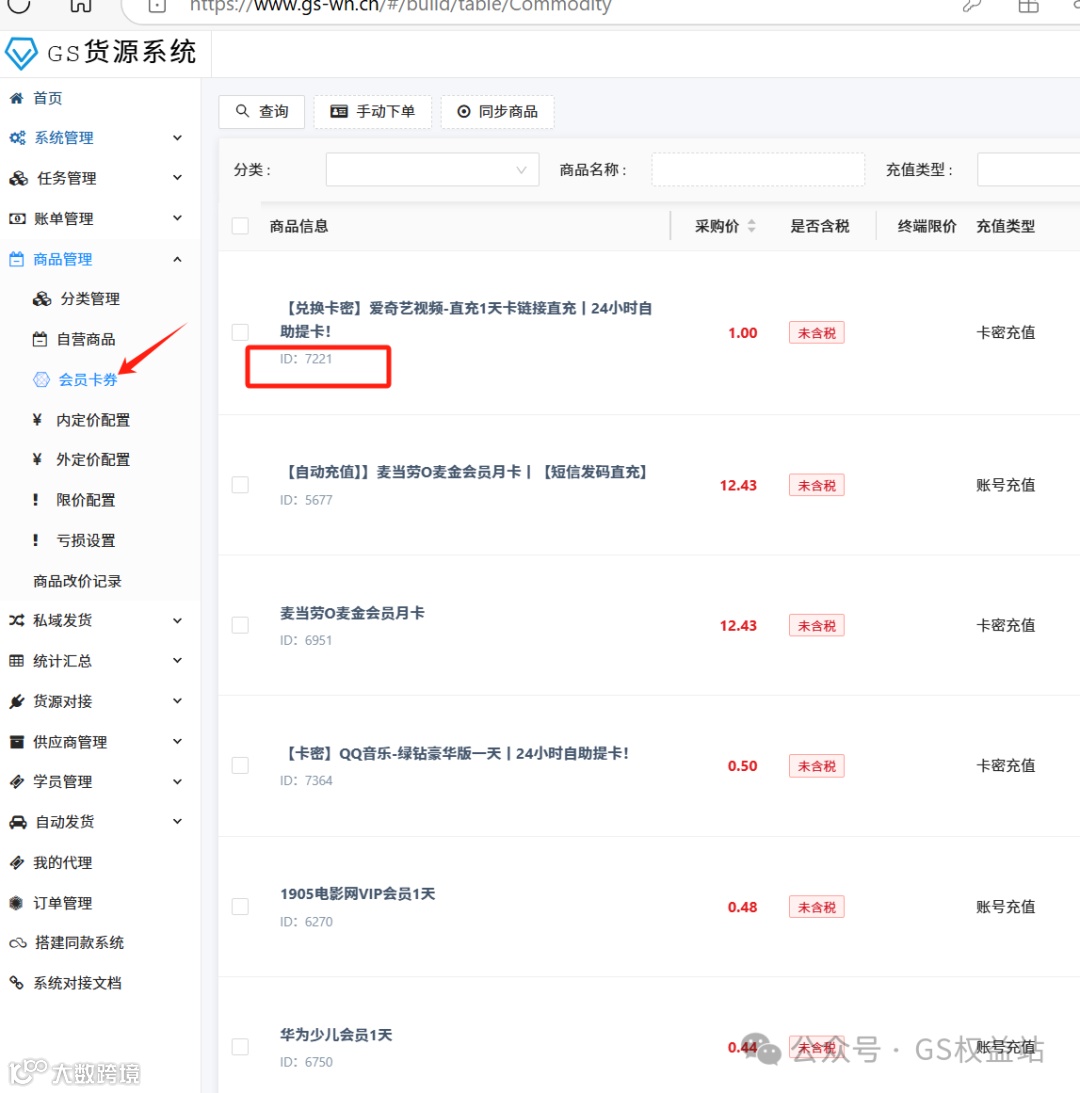Open the 华为少儿会员1天 product title

pos(336,1035)
